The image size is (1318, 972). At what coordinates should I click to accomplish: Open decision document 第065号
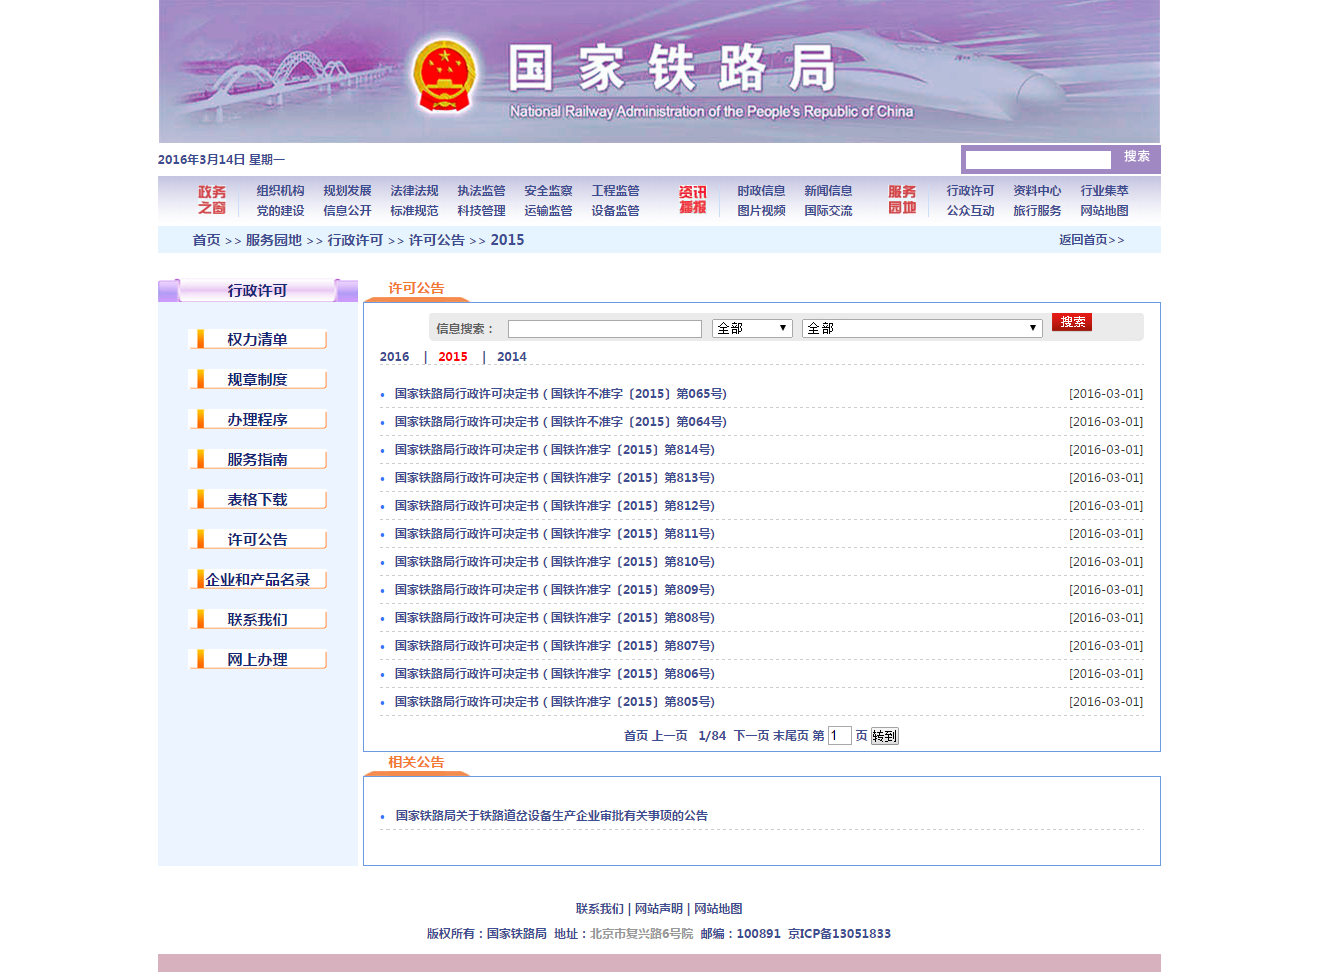pos(560,394)
